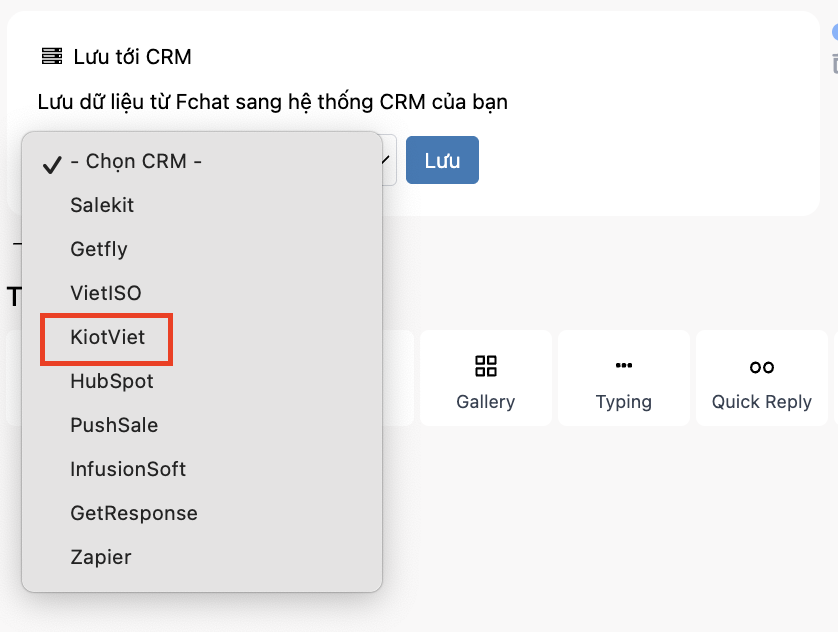Add a Typing block
Image resolution: width=838 pixels, height=632 pixels.
[x=624, y=378]
